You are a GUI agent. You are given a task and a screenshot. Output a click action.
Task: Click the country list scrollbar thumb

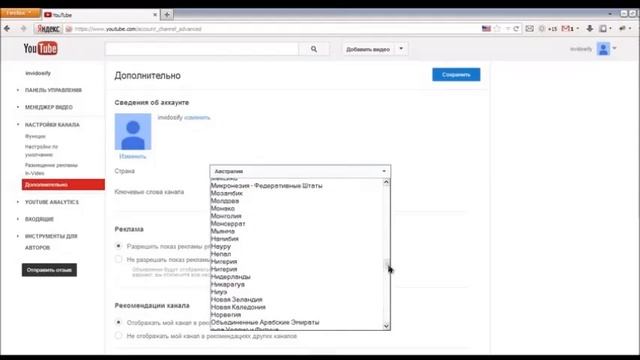click(386, 264)
